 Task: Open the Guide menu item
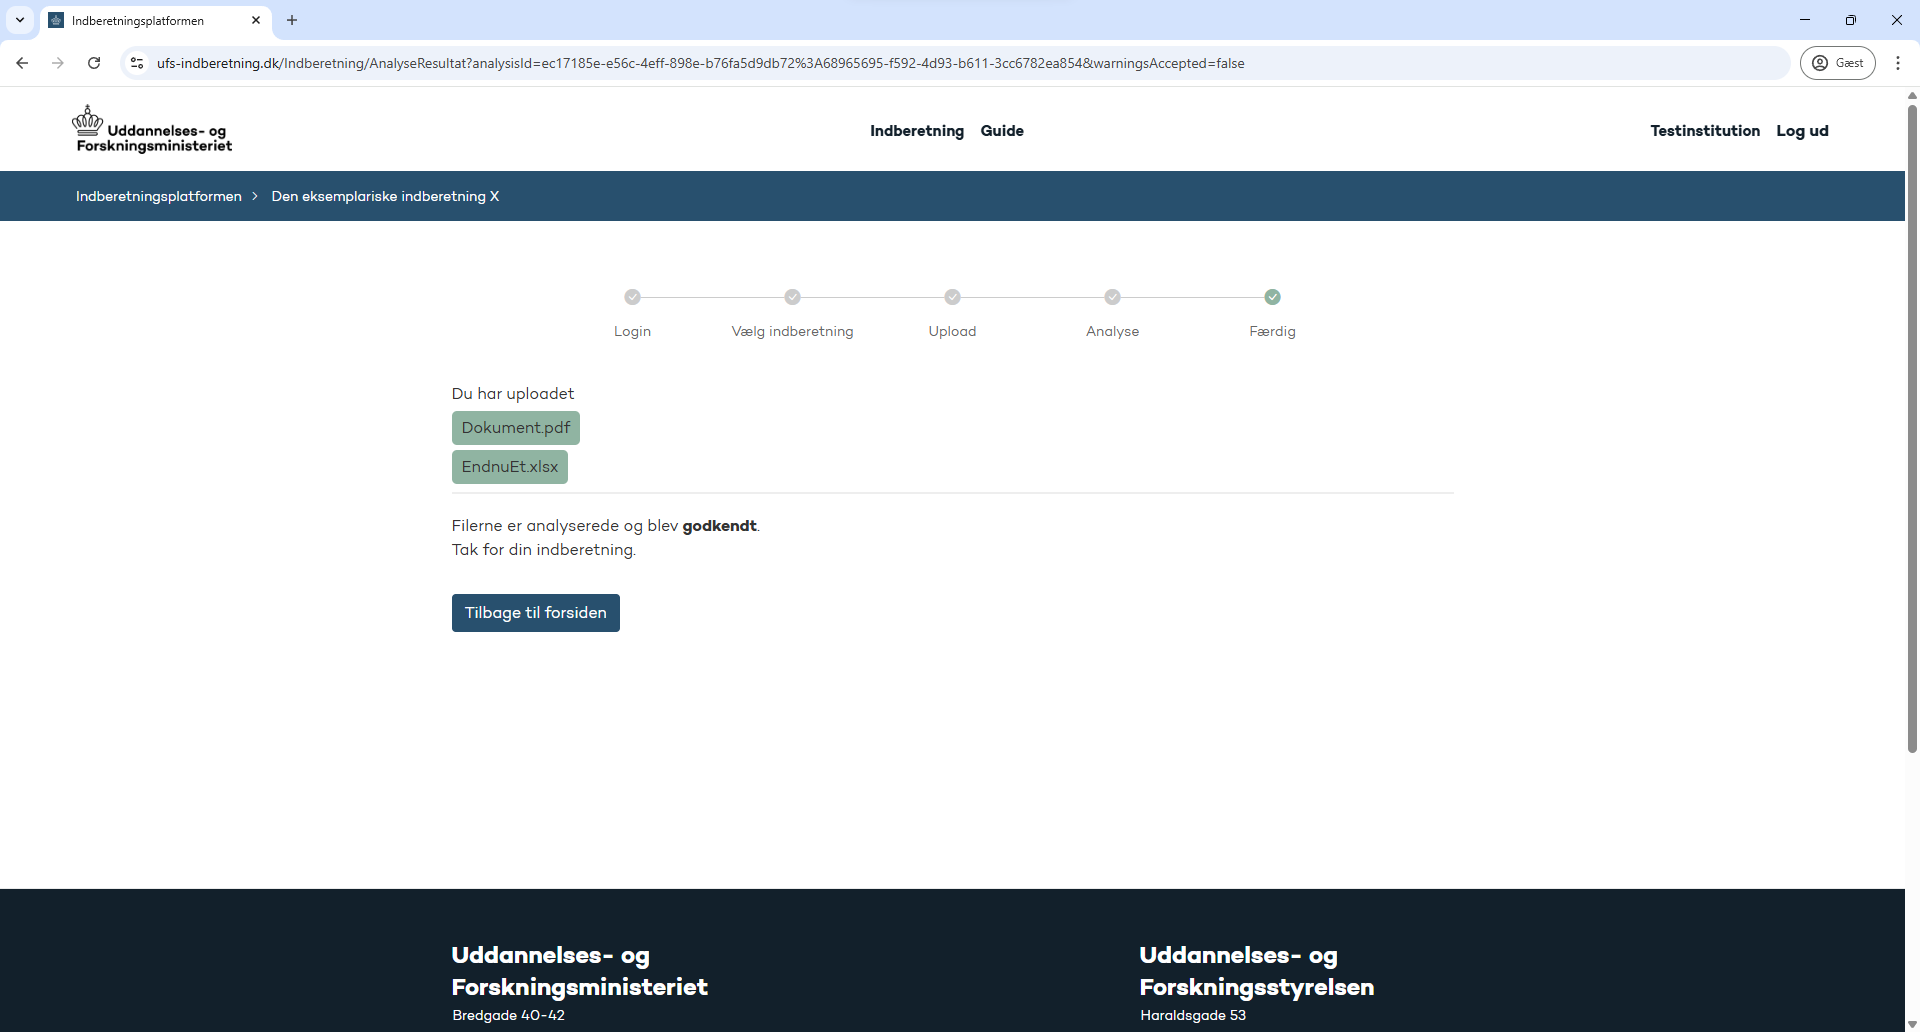click(x=1002, y=131)
